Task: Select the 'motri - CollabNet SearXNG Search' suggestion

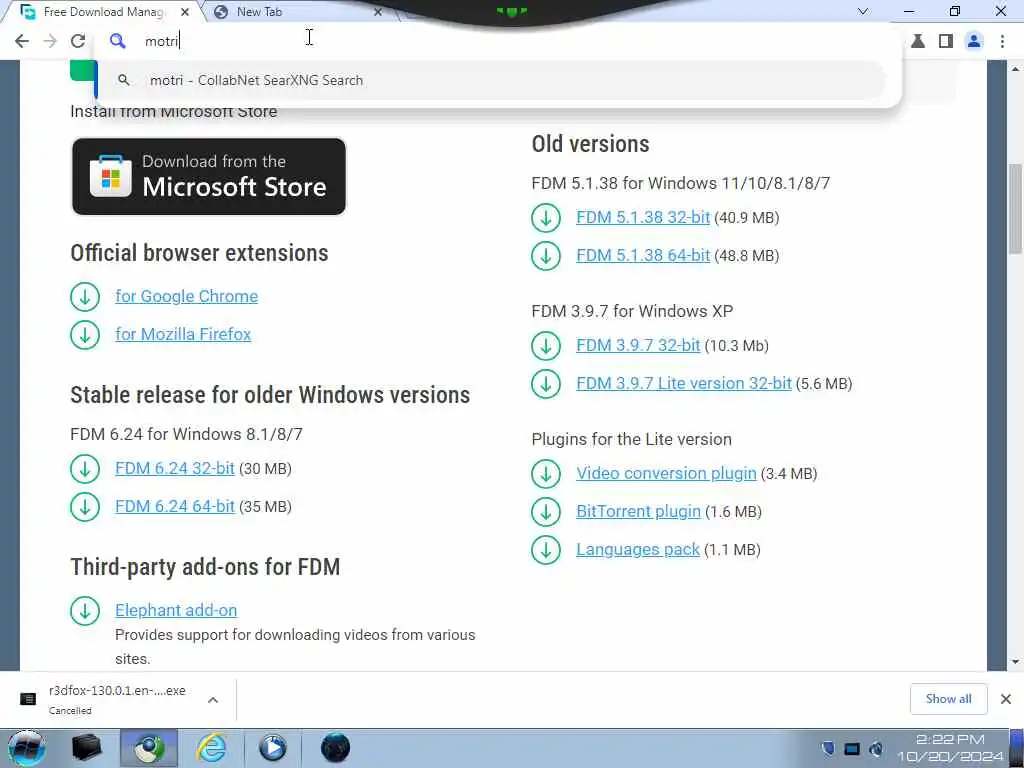Action: tap(490, 80)
